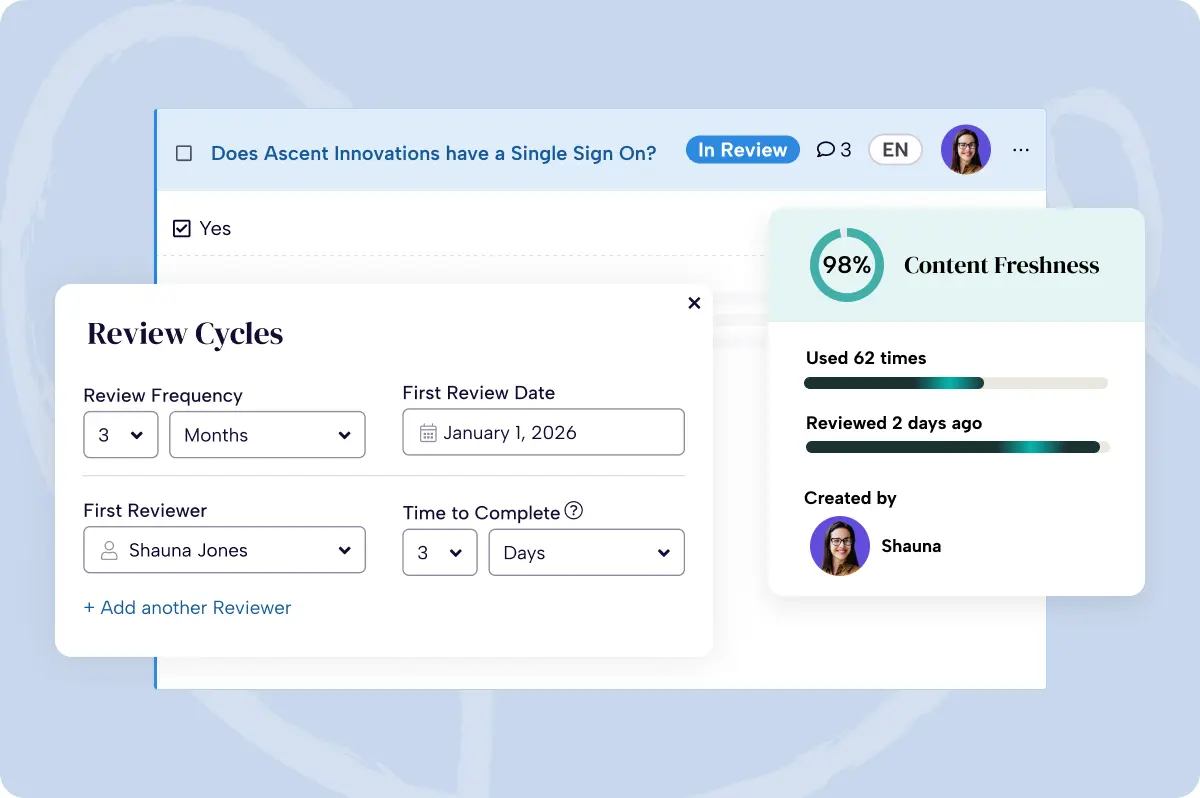Expand the Months unit dropdown
This screenshot has width=1200, height=798.
pos(267,435)
